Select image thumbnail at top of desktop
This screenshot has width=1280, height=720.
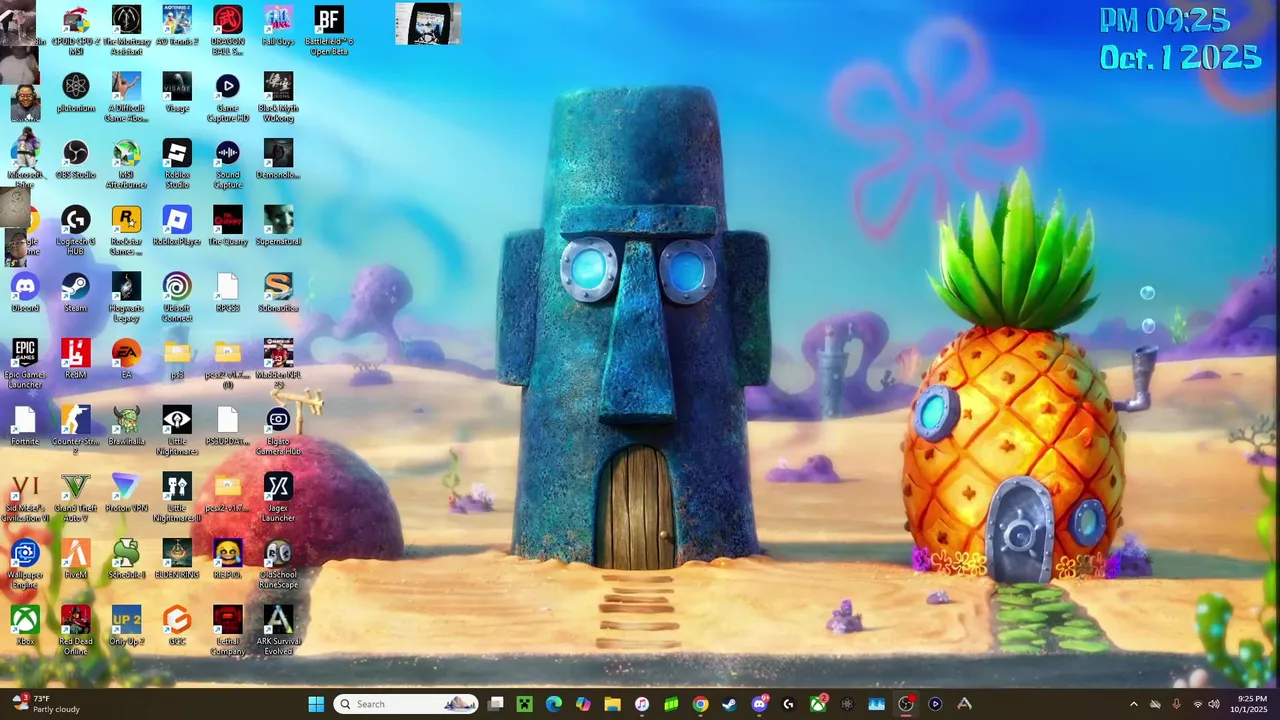(x=428, y=24)
